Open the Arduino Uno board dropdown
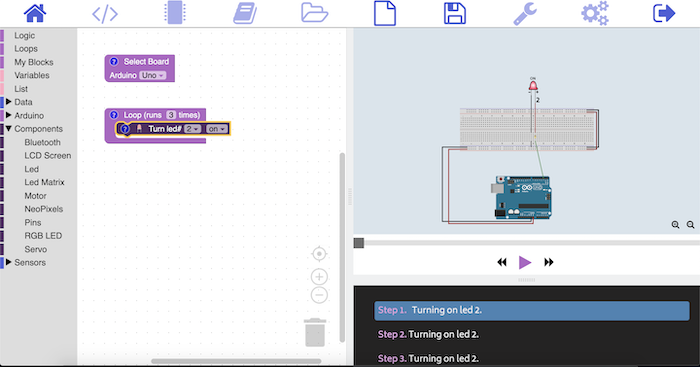Viewport: 700px width, 367px height. [152, 75]
